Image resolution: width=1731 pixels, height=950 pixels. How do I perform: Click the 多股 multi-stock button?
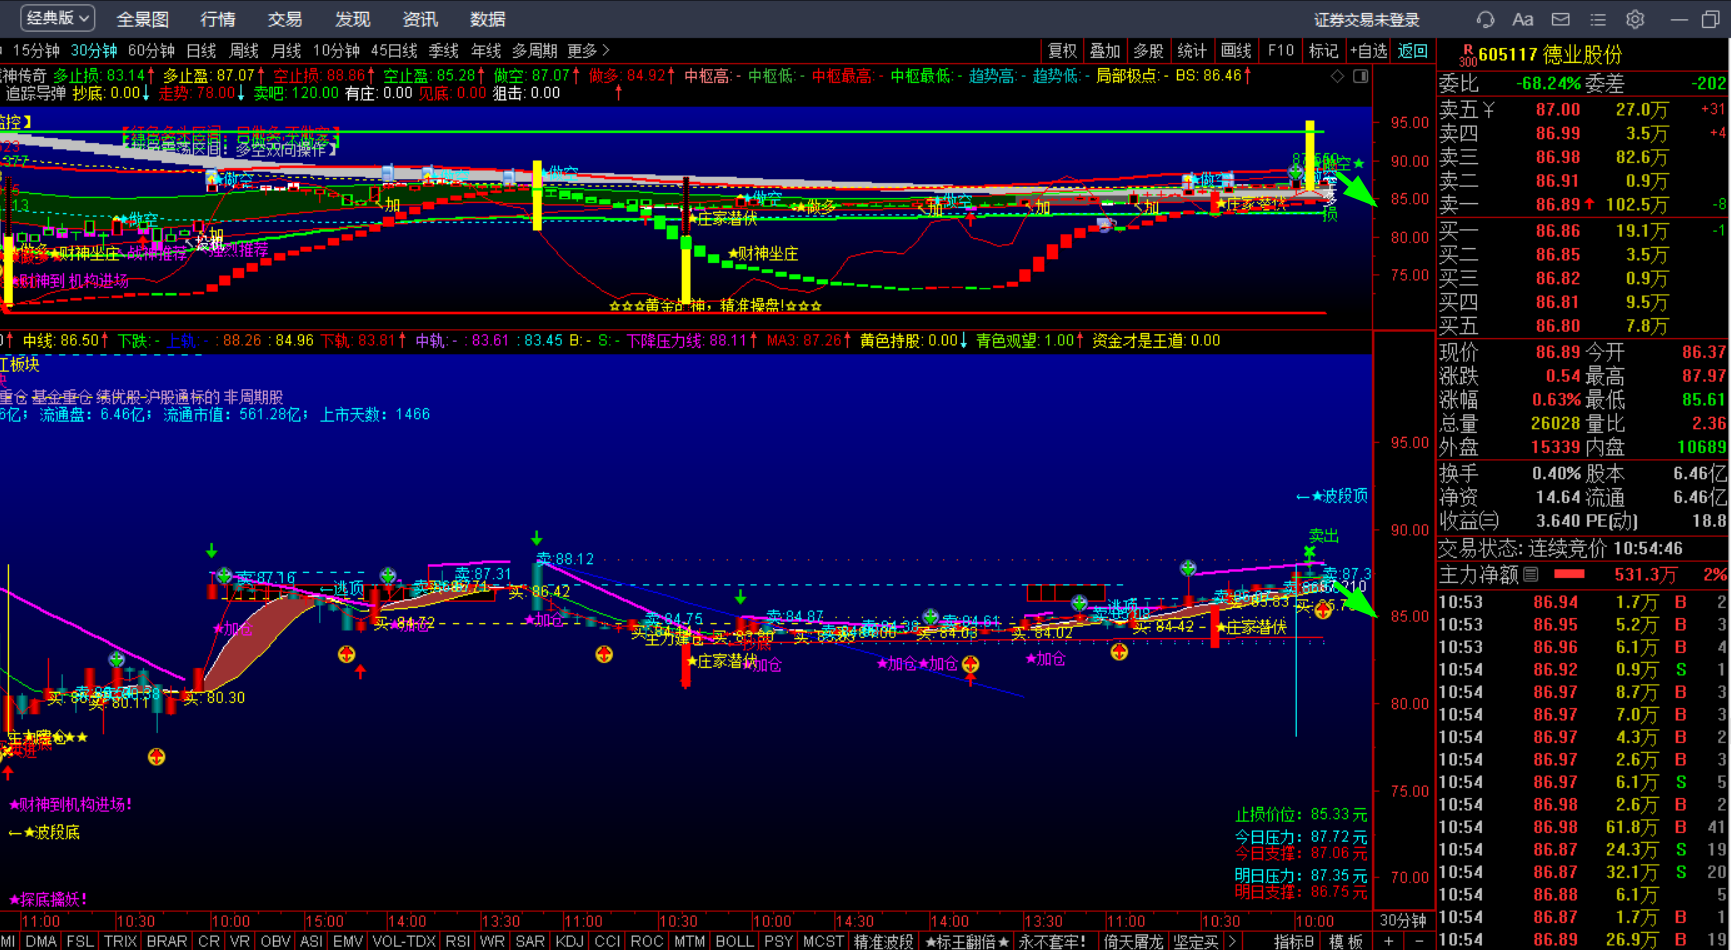(x=1148, y=51)
